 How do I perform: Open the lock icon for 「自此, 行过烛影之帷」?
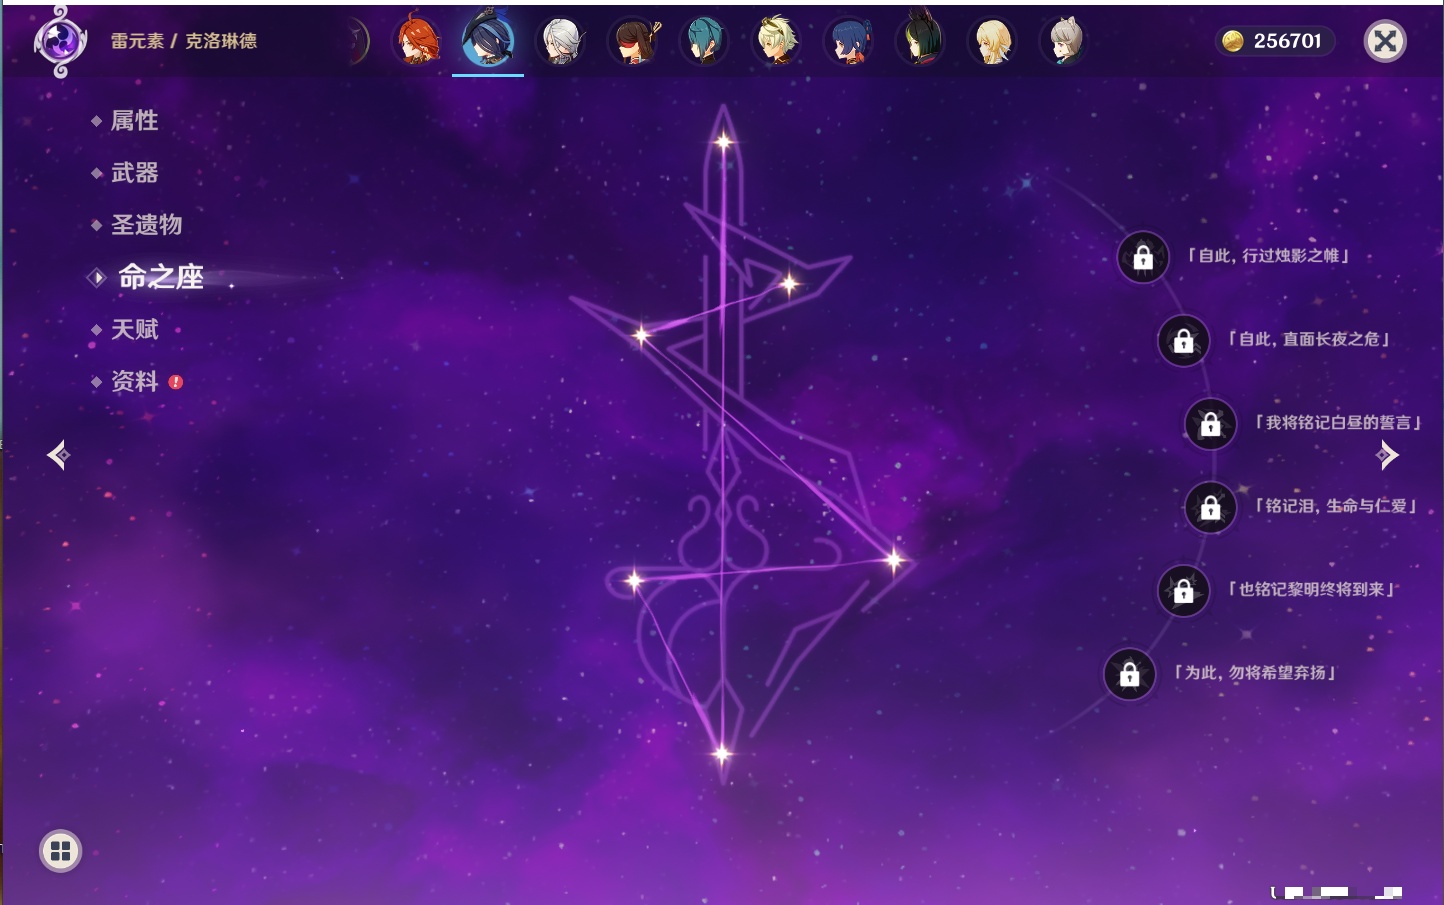1143,258
